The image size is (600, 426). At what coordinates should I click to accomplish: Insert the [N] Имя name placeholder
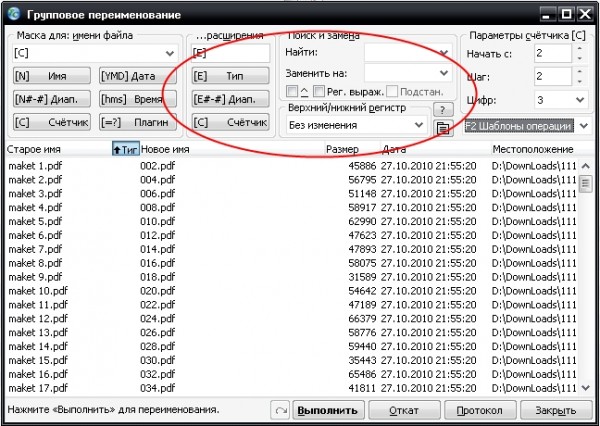click(52, 76)
